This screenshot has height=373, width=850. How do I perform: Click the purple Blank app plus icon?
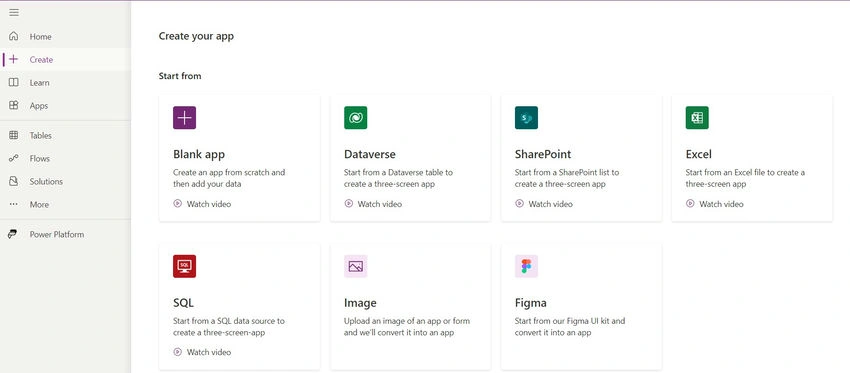[184, 118]
